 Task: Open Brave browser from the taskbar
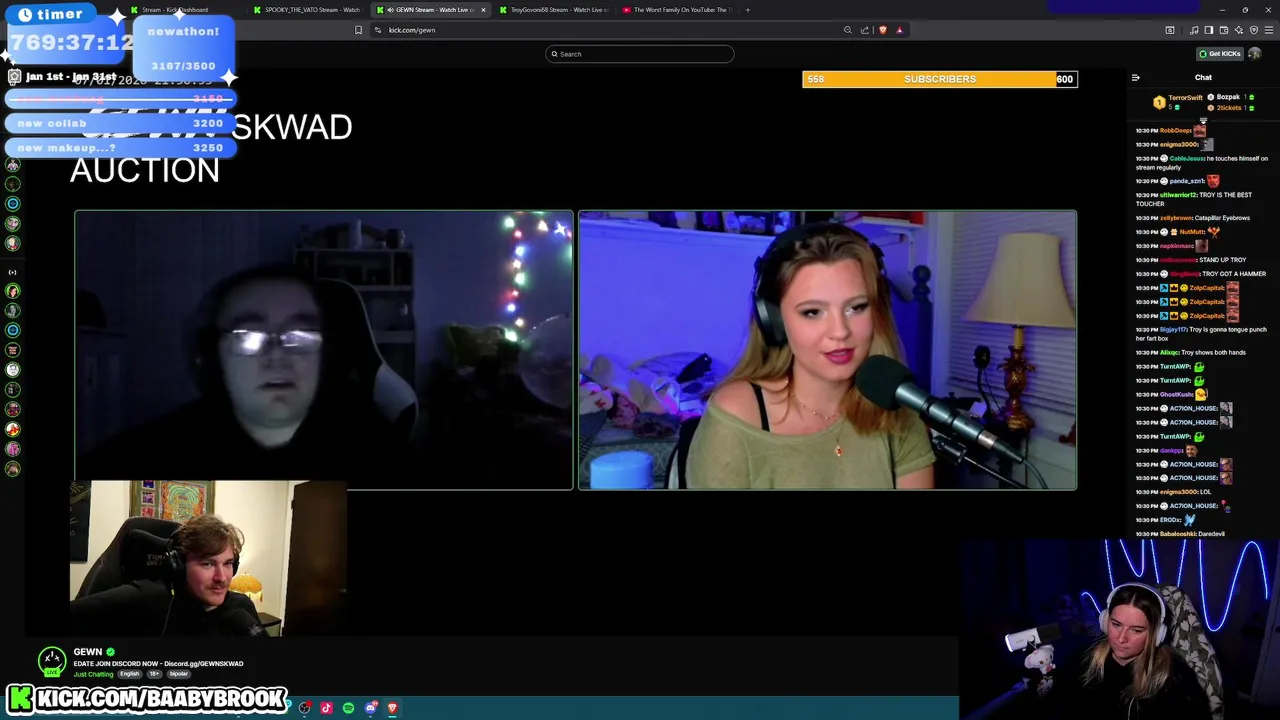point(392,708)
